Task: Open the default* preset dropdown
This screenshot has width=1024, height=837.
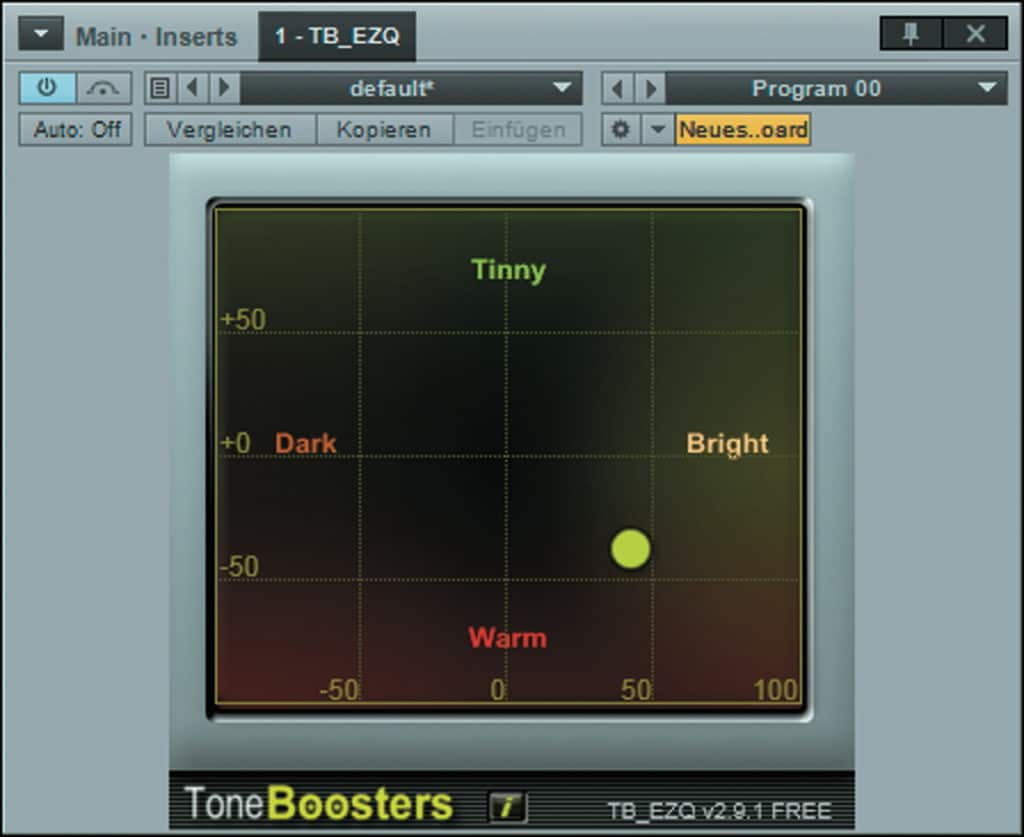Action: [411, 87]
